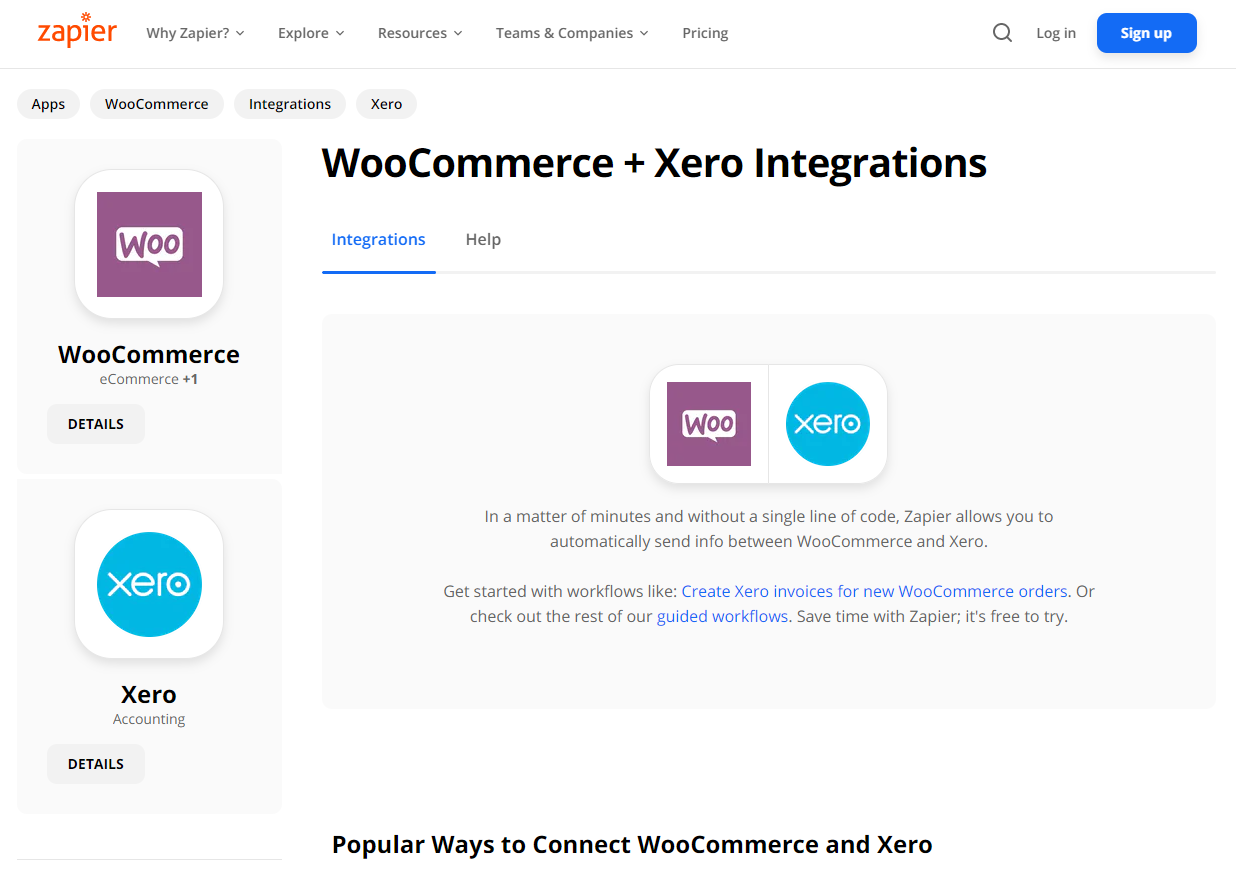This screenshot has width=1236, height=890.
Task: Open the search magnifier icon
Action: click(1002, 33)
